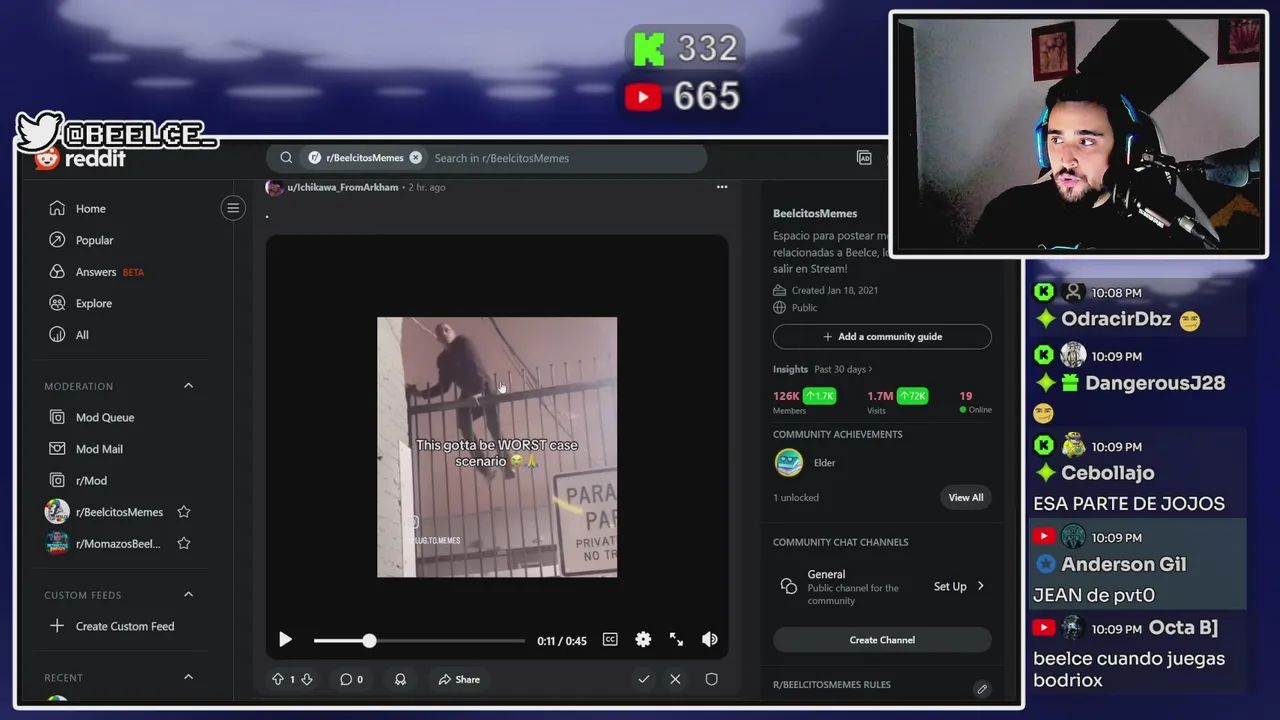Collapse the sidebar with hamburger button
1280x720 pixels.
(233, 208)
